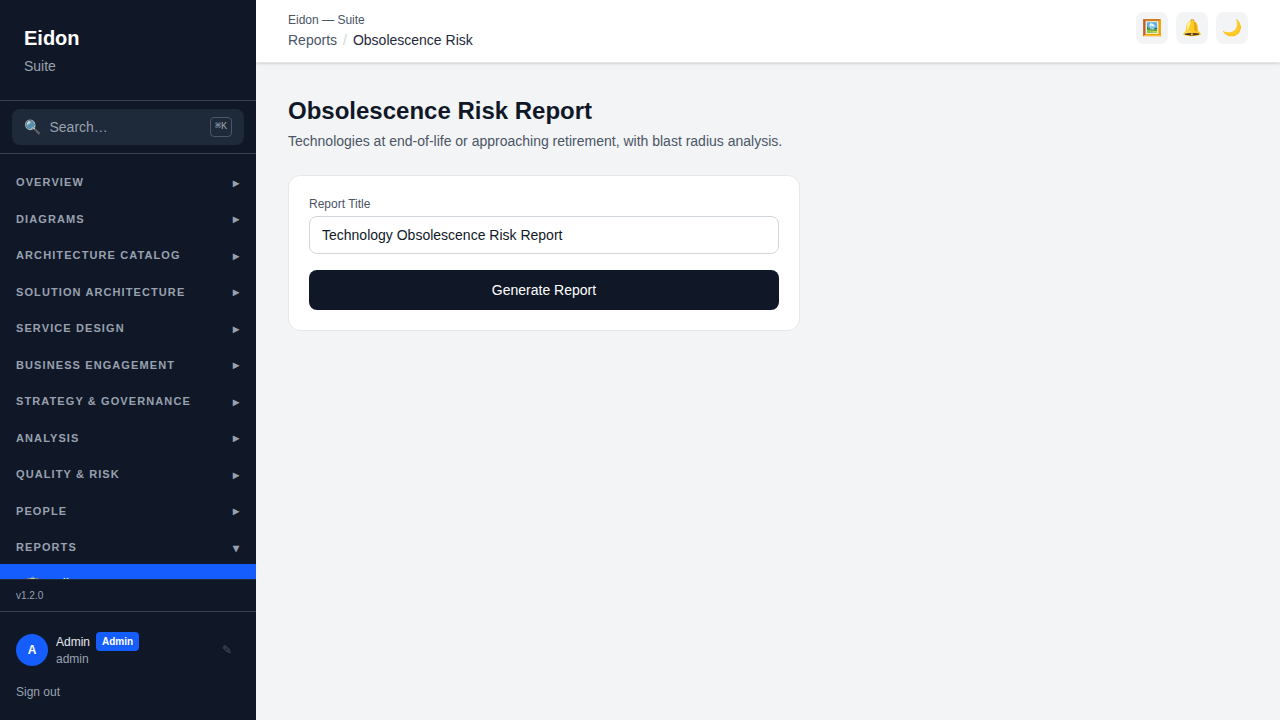Screen dimensions: 1280x720
Task: Click the ⌘K shortcut hint badge
Action: (221, 127)
